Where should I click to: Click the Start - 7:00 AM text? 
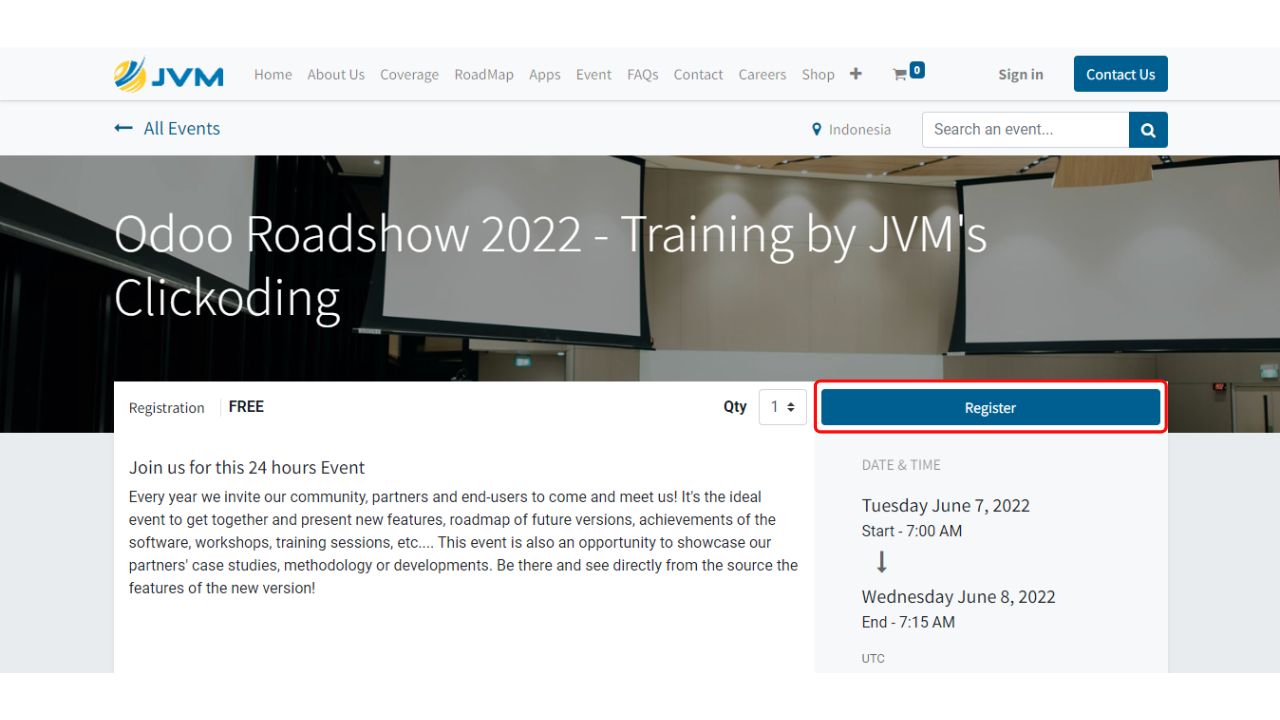tap(912, 531)
